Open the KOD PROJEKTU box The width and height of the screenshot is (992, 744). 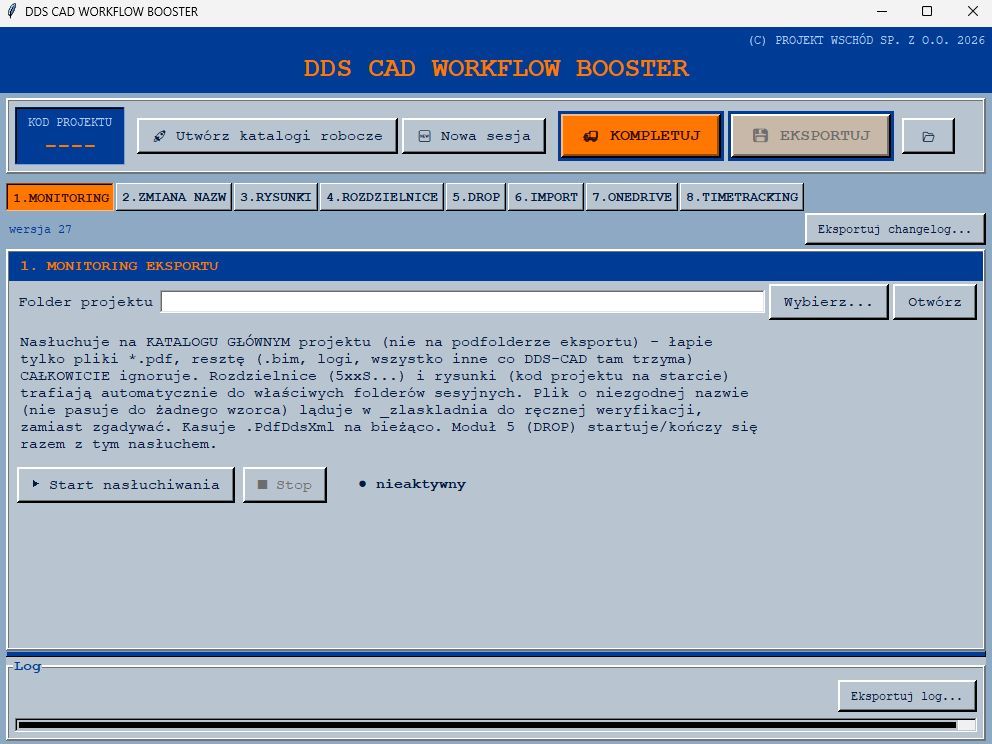(70, 135)
